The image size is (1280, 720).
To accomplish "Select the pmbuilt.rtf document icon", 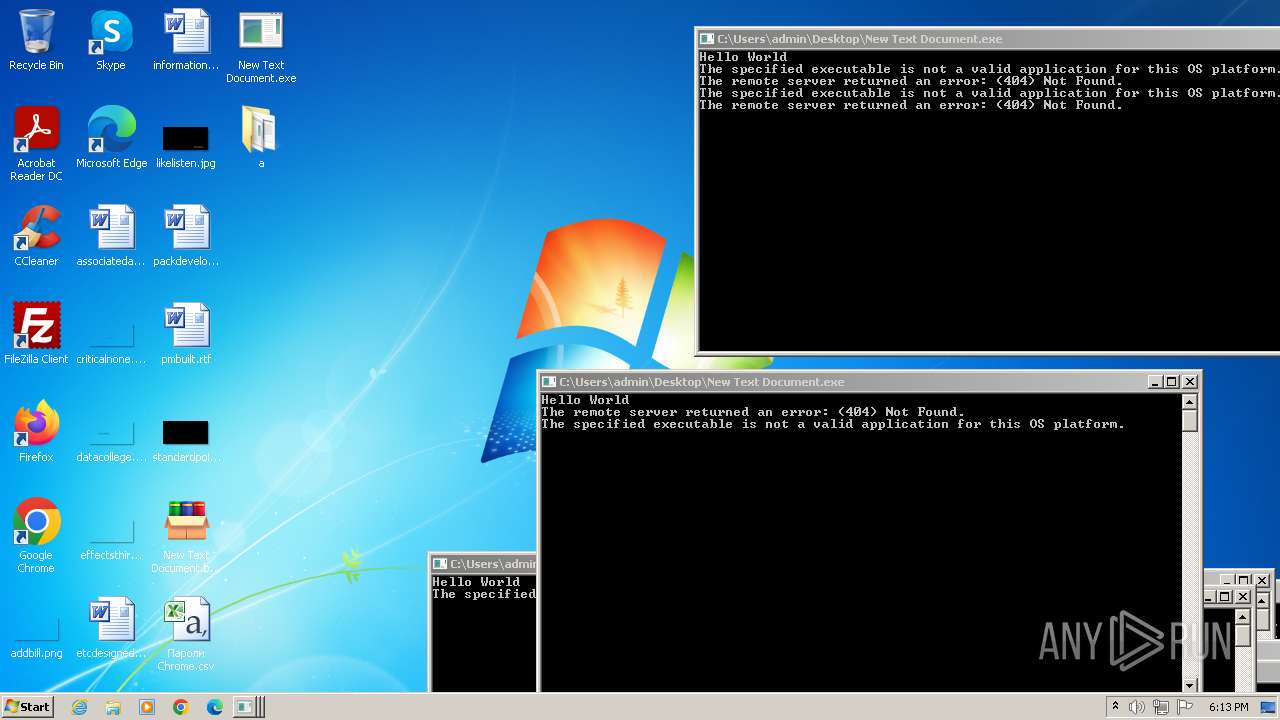I will pos(186,334).
